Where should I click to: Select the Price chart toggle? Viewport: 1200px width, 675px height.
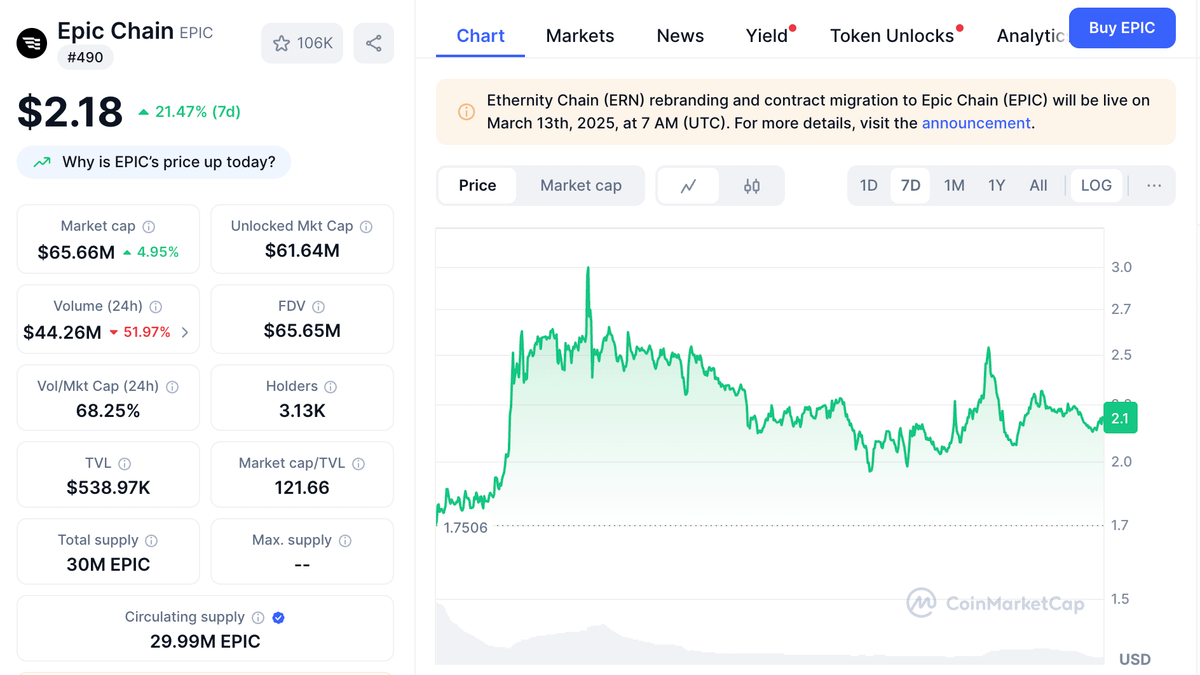pyautogui.click(x=478, y=186)
